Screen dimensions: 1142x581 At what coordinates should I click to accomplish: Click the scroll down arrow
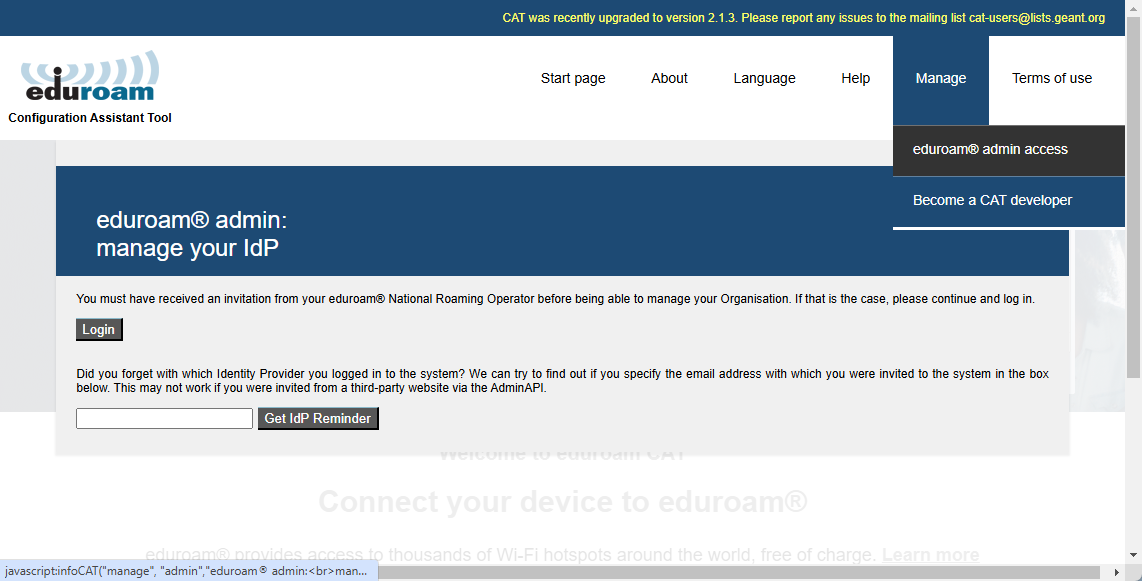pos(1133,558)
